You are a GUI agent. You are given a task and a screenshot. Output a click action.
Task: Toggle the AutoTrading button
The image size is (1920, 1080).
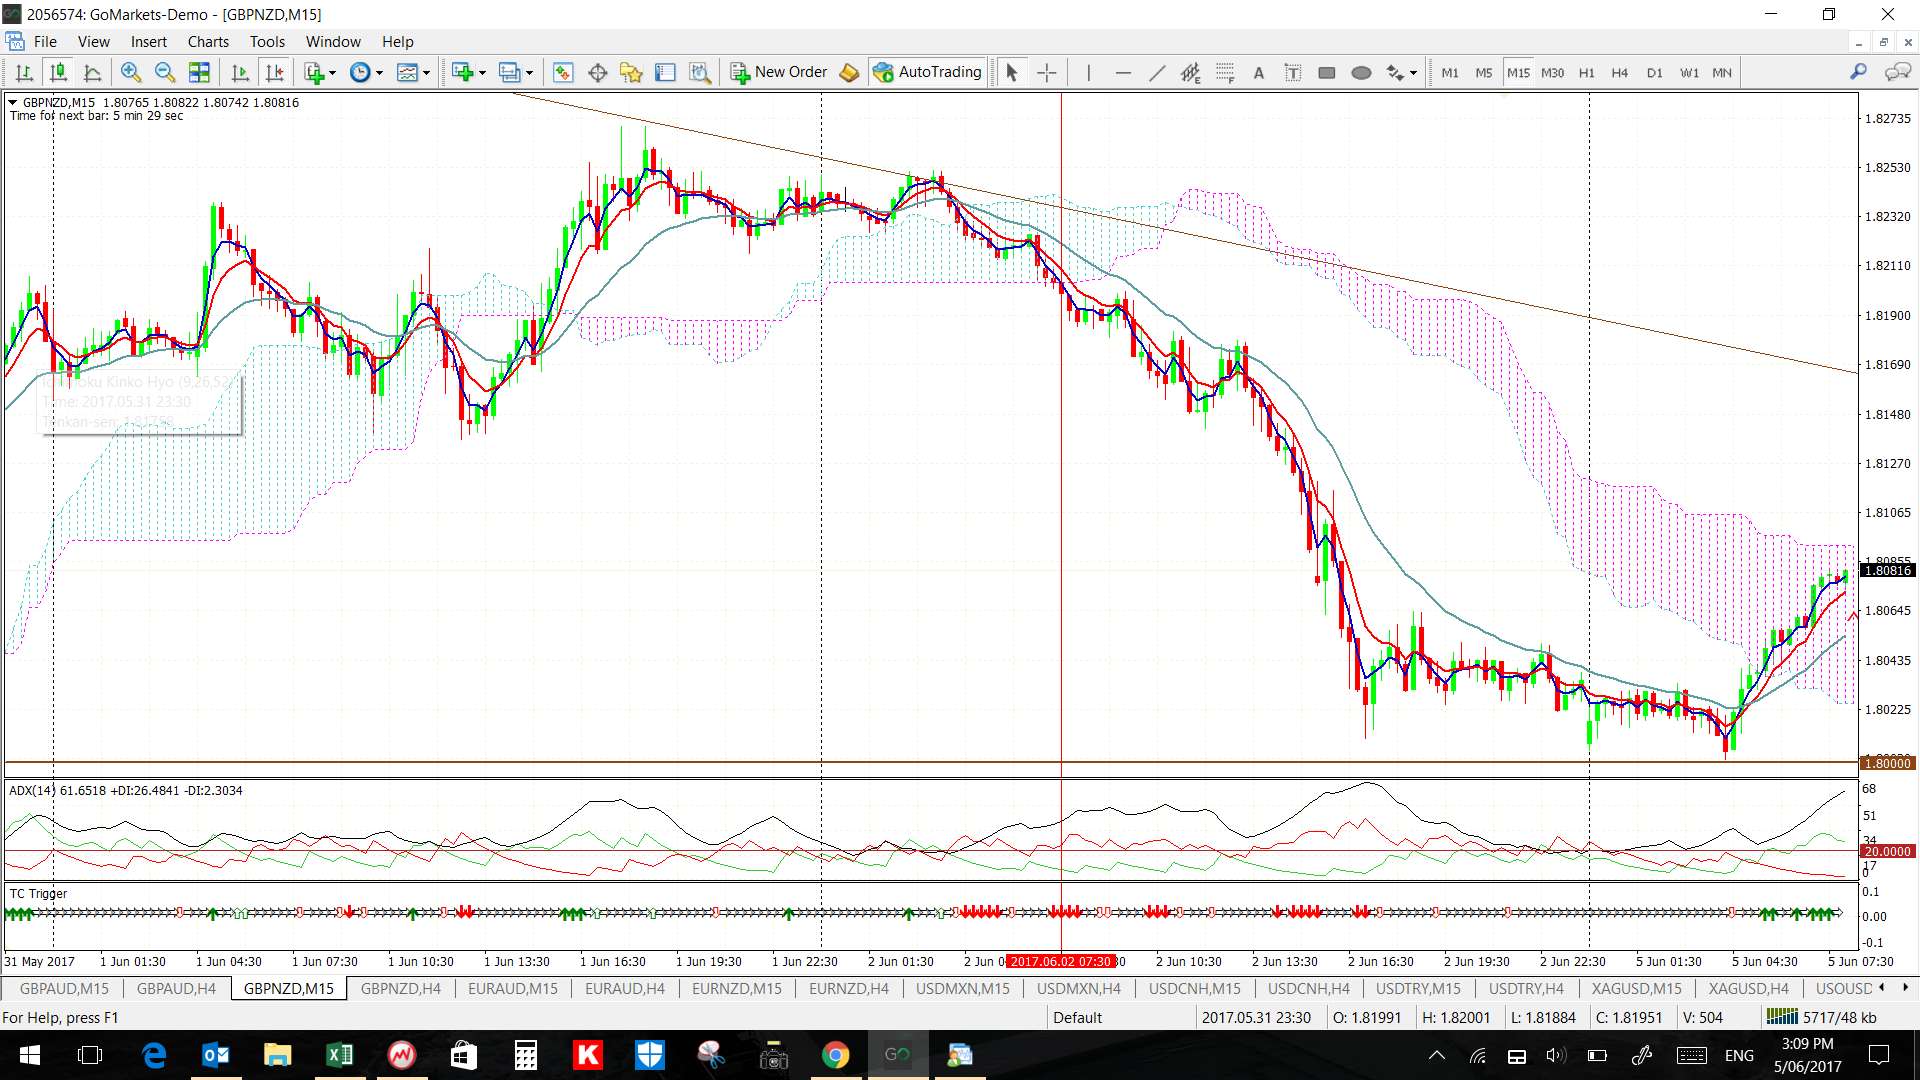click(x=928, y=72)
